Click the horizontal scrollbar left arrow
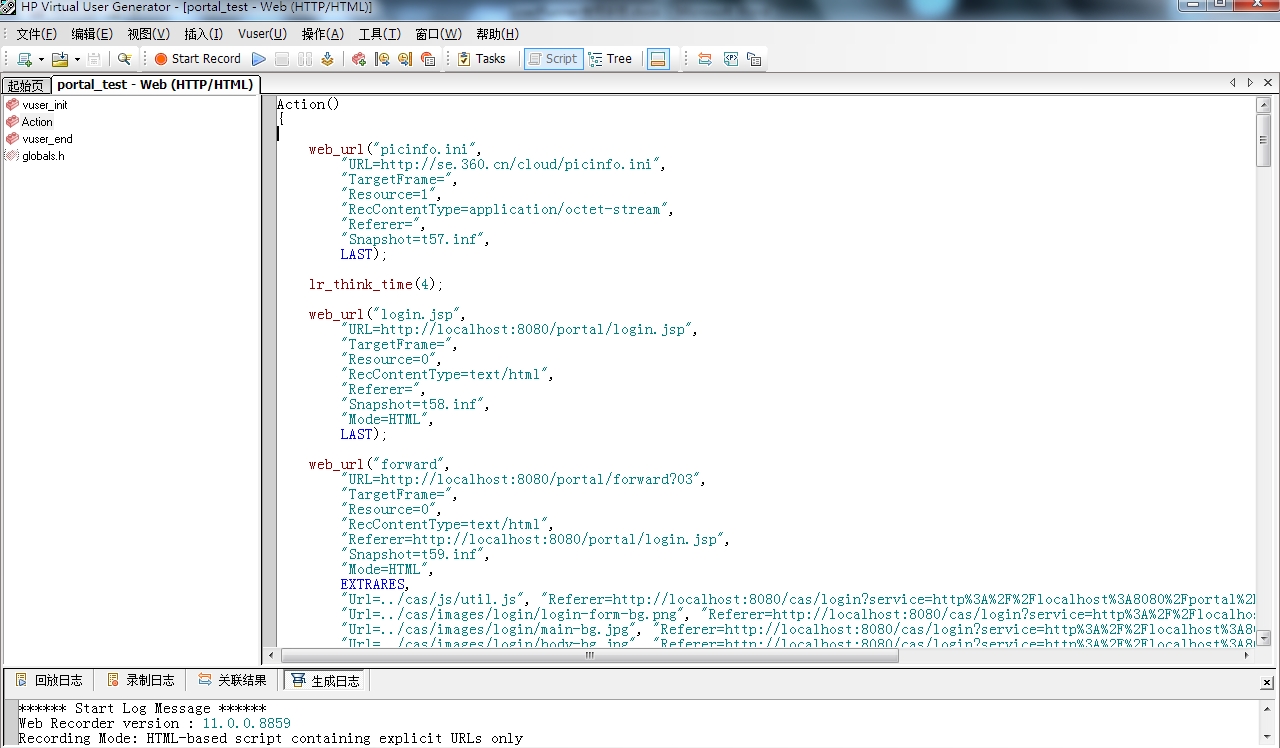Screen dimensions: 1280x748 click(x=271, y=656)
